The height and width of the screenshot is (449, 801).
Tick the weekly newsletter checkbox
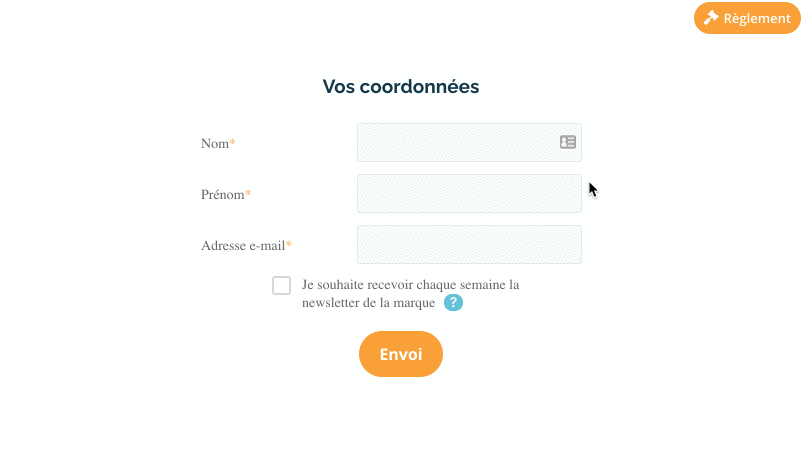point(281,286)
